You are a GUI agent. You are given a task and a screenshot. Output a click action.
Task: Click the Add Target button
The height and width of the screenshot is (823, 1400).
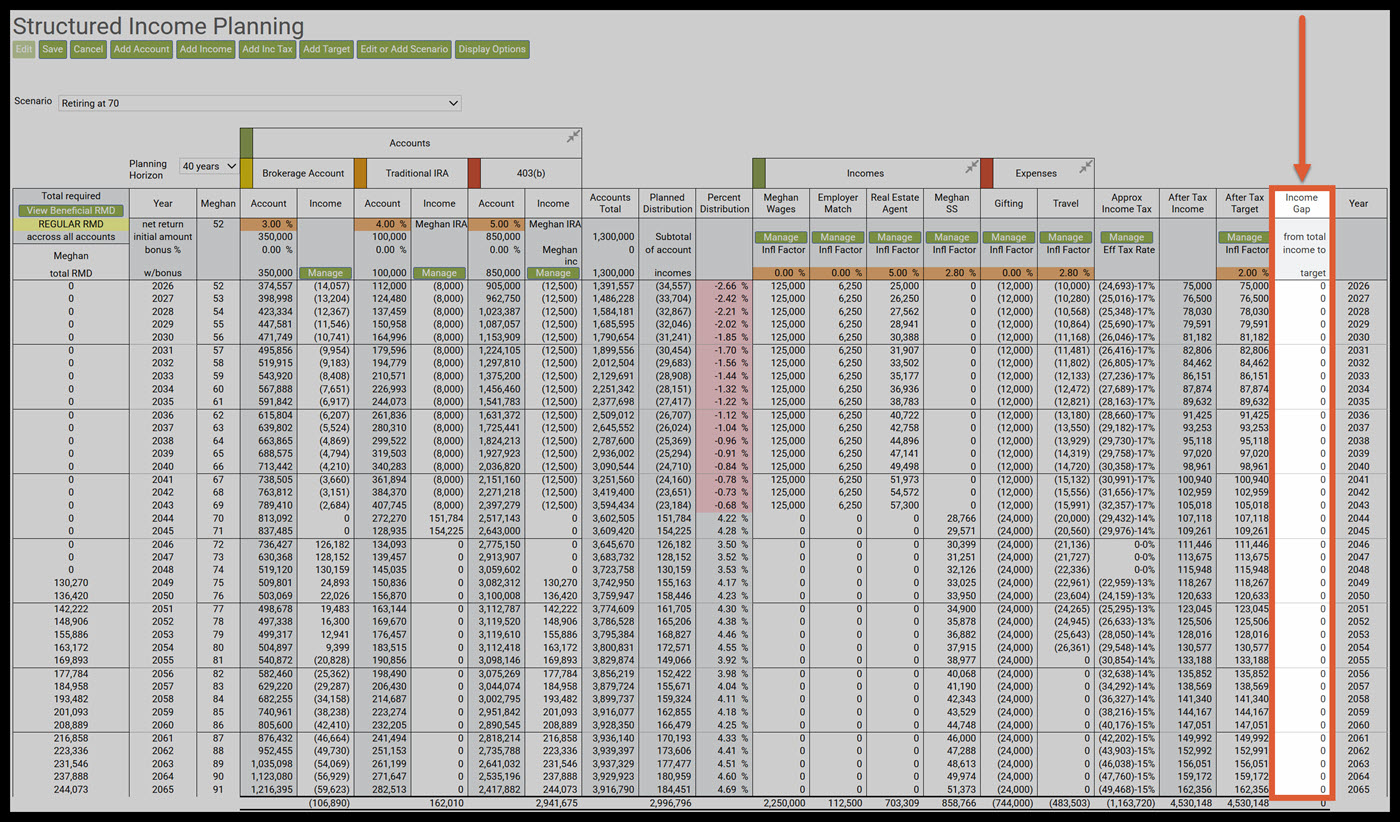[327, 49]
